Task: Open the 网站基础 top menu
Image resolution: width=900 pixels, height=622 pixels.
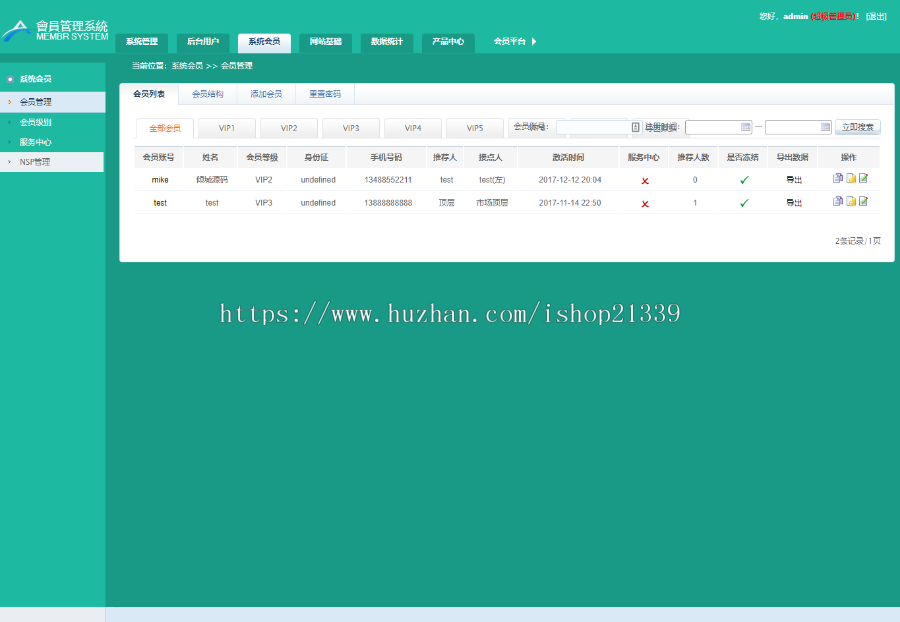Action: (325, 42)
